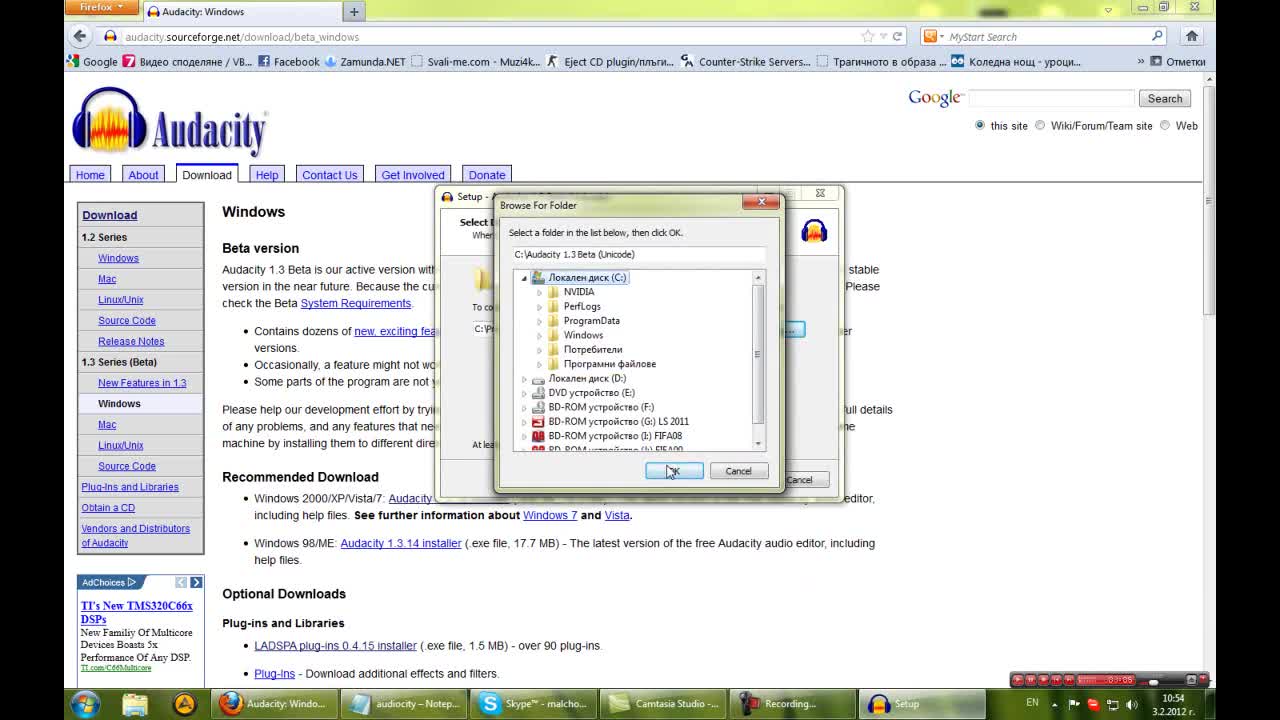
Task: Open the LADSPA plug-ins 0.4.15 installer link
Action: pyautogui.click(x=335, y=645)
